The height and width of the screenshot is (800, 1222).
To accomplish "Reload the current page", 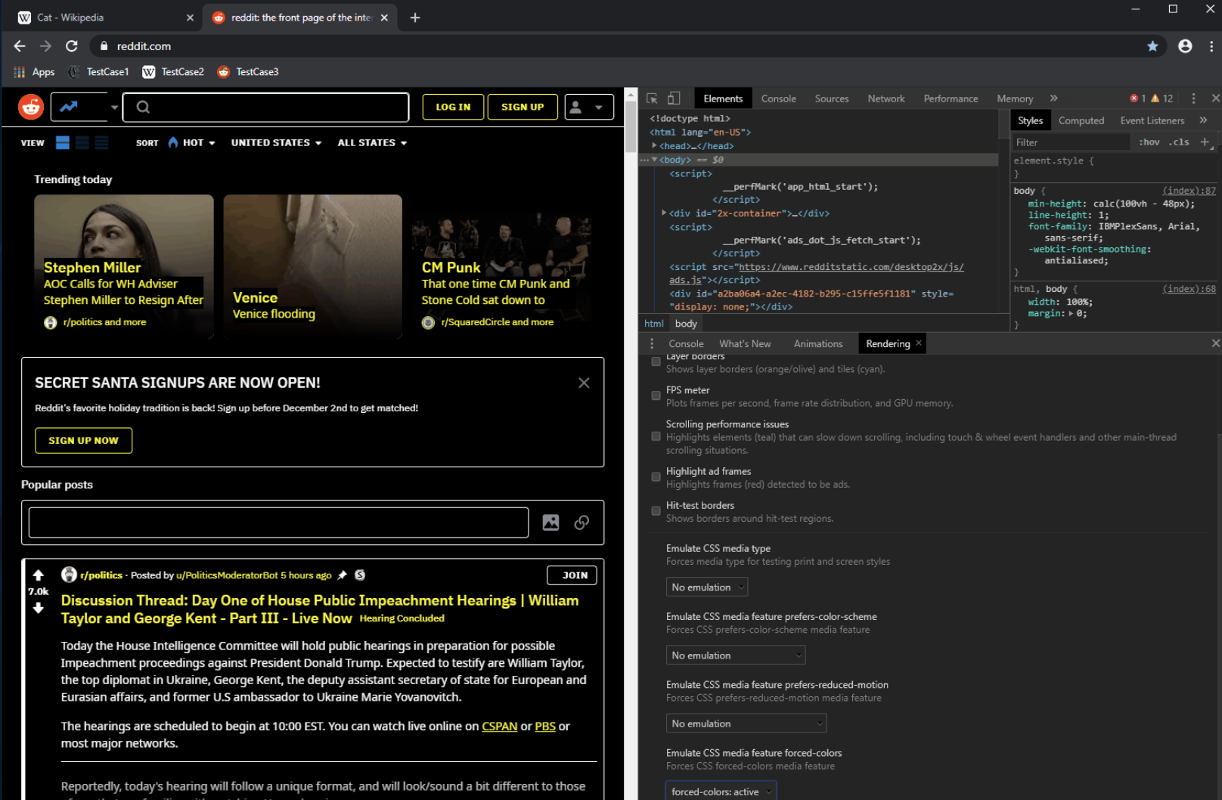I will [71, 46].
